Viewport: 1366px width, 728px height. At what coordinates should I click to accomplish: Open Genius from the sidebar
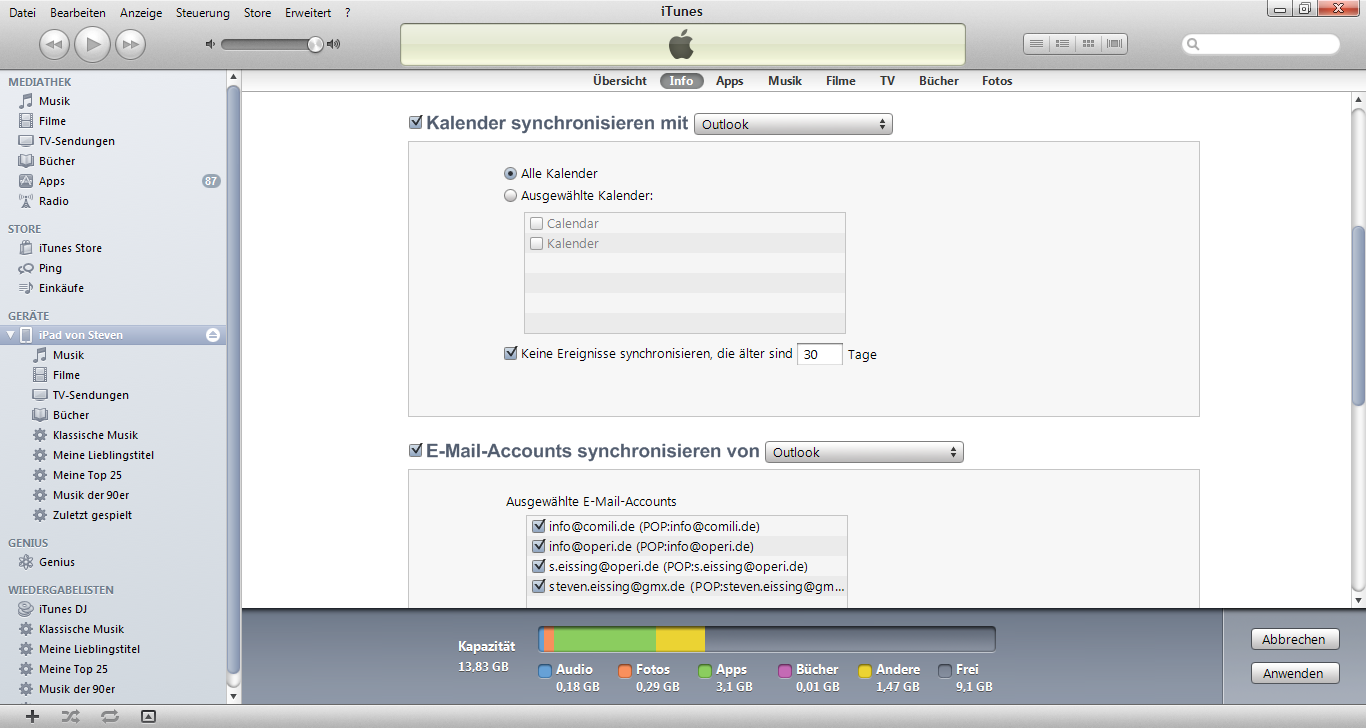pos(57,562)
